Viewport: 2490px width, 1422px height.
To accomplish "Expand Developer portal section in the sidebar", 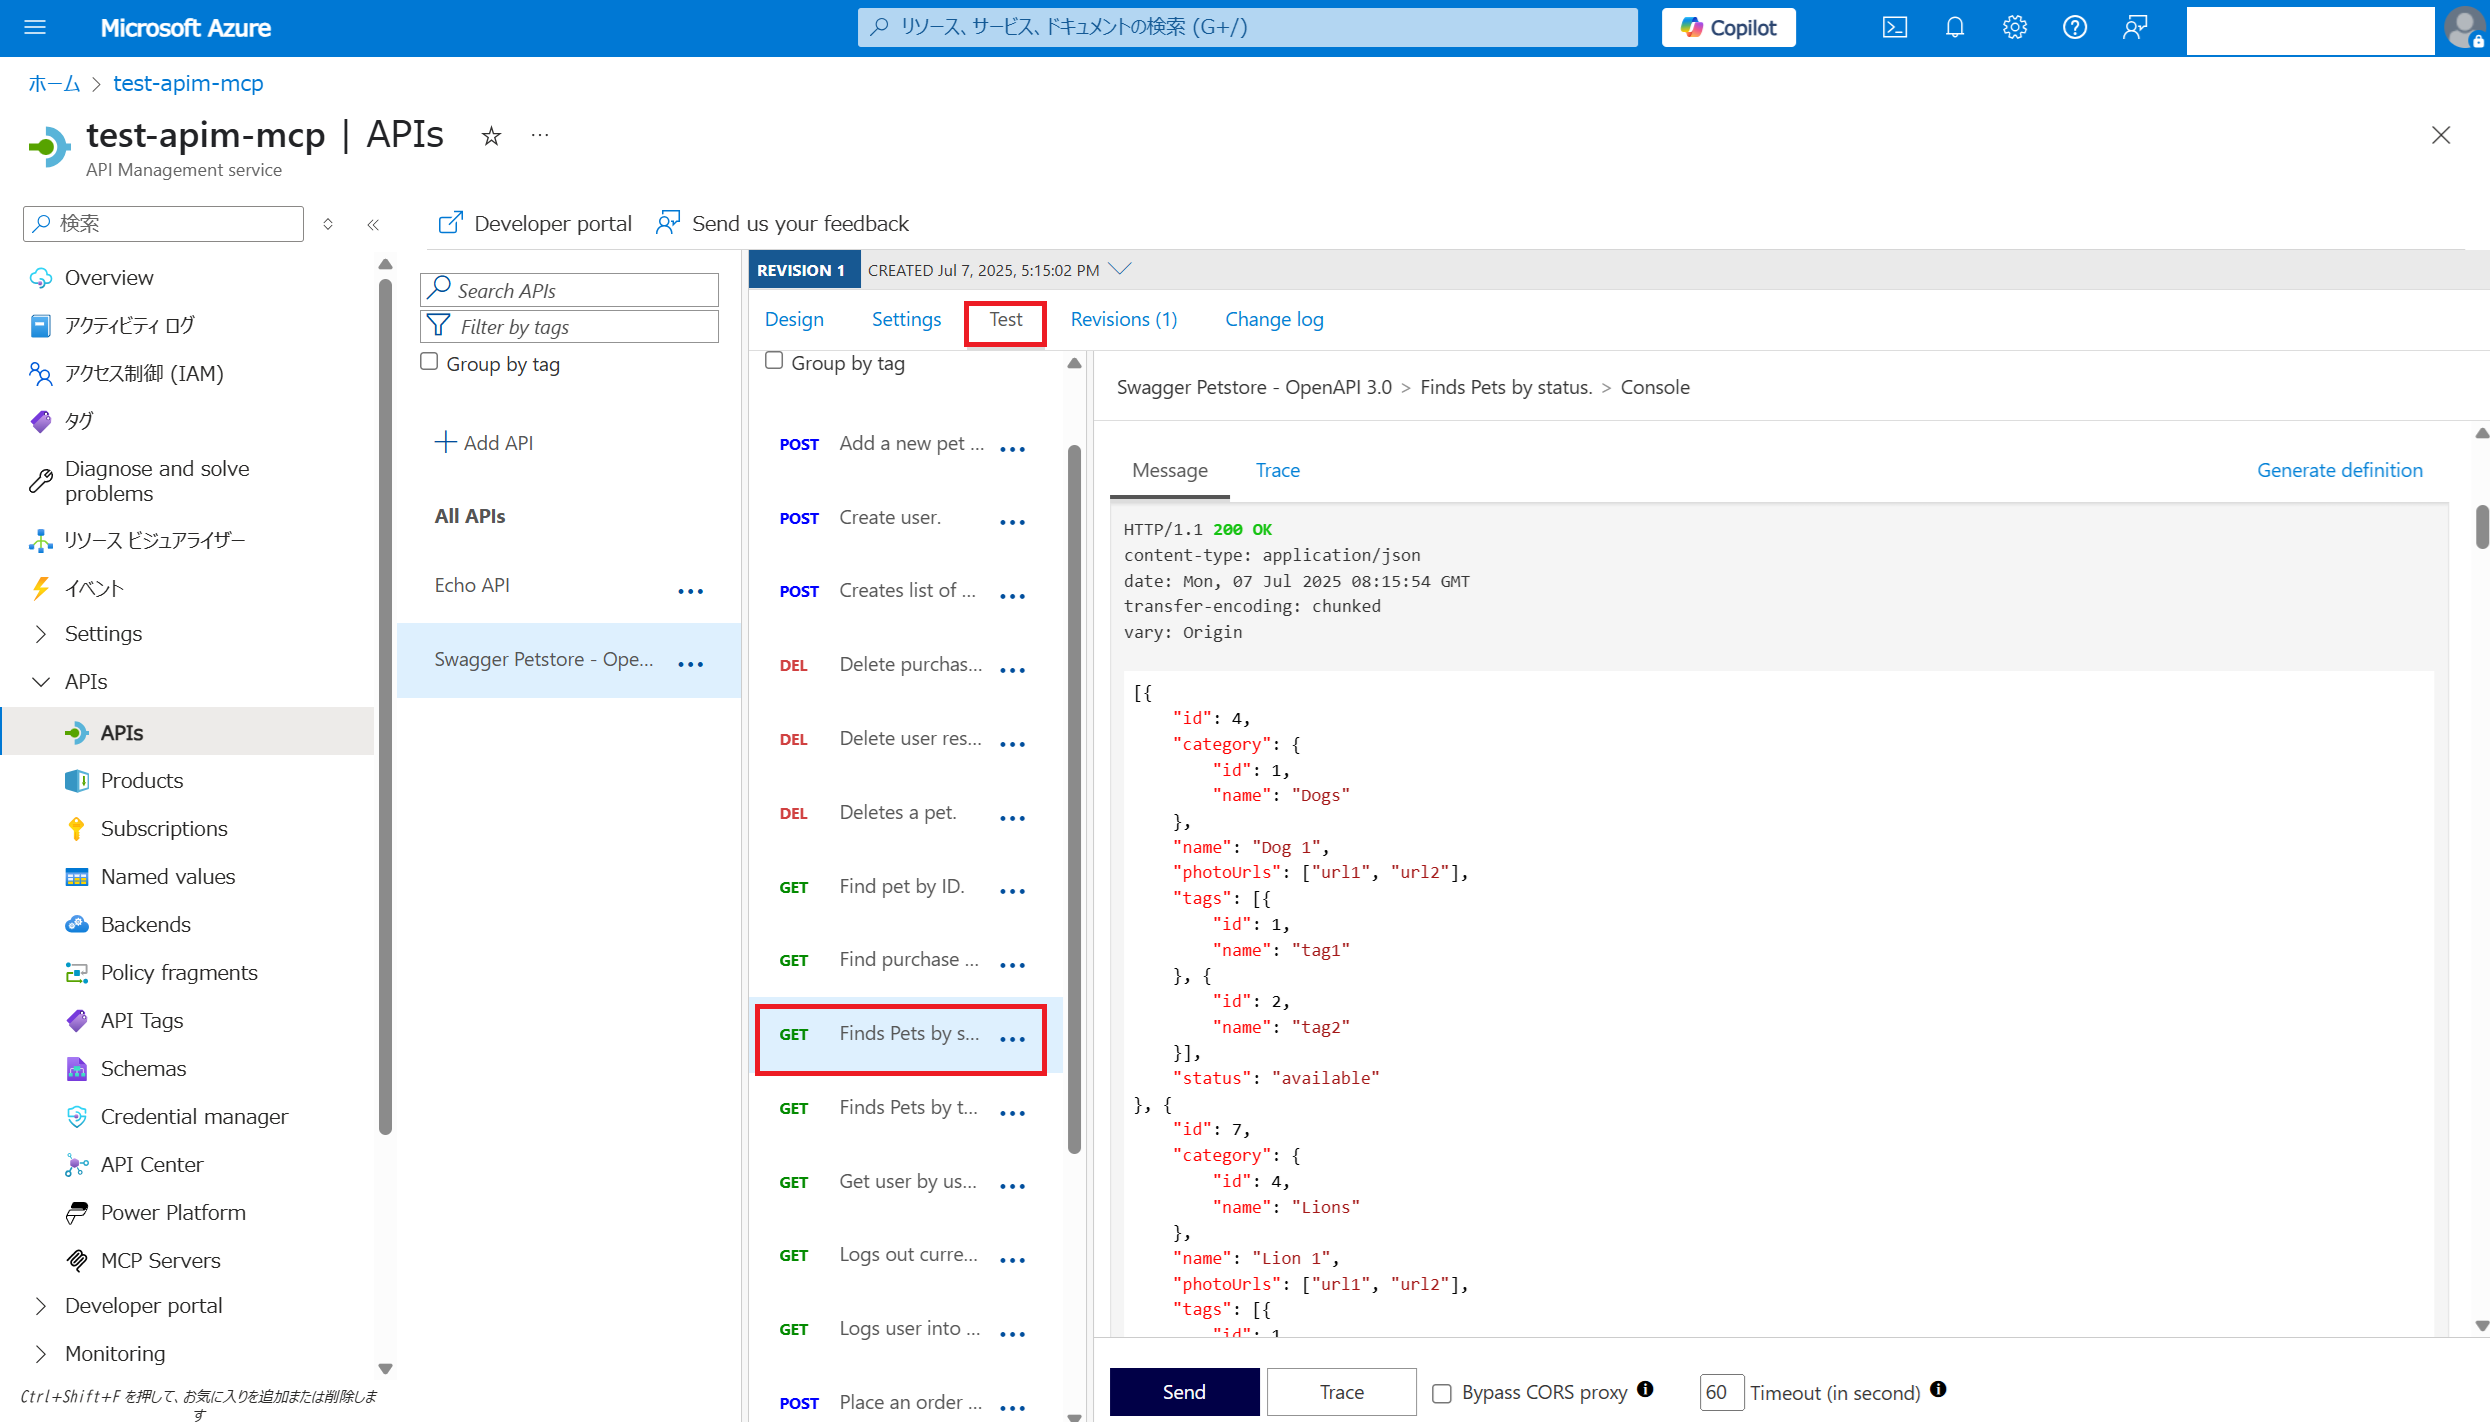I will pyautogui.click(x=41, y=1306).
